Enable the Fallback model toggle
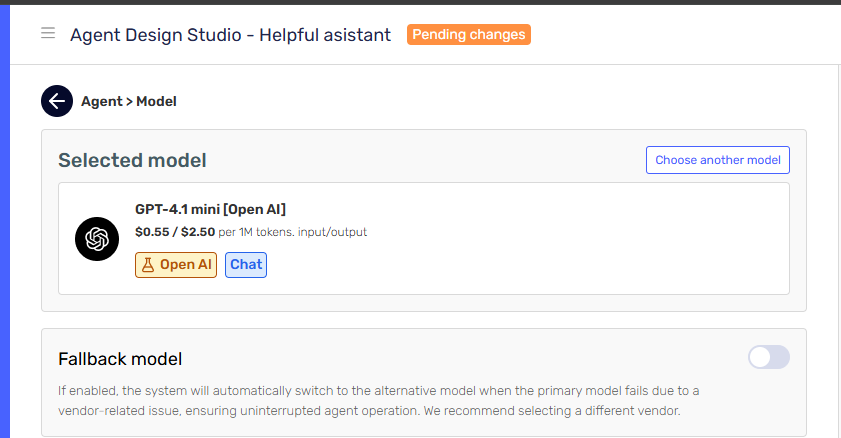Image resolution: width=841 pixels, height=438 pixels. click(768, 357)
